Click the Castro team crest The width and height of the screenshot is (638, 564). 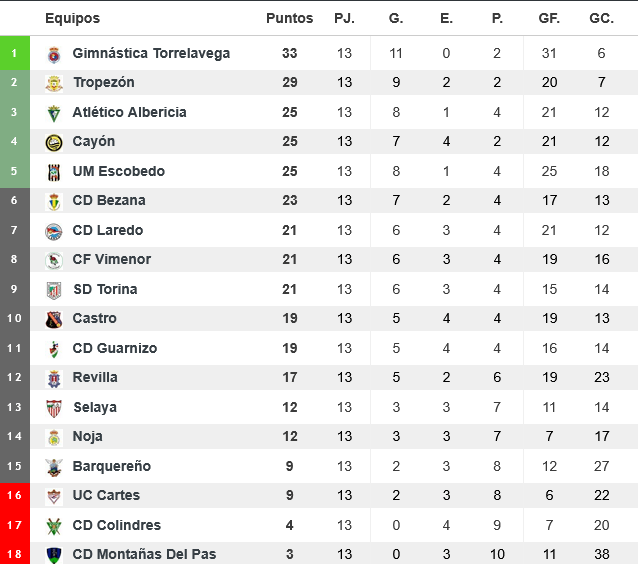(54, 319)
